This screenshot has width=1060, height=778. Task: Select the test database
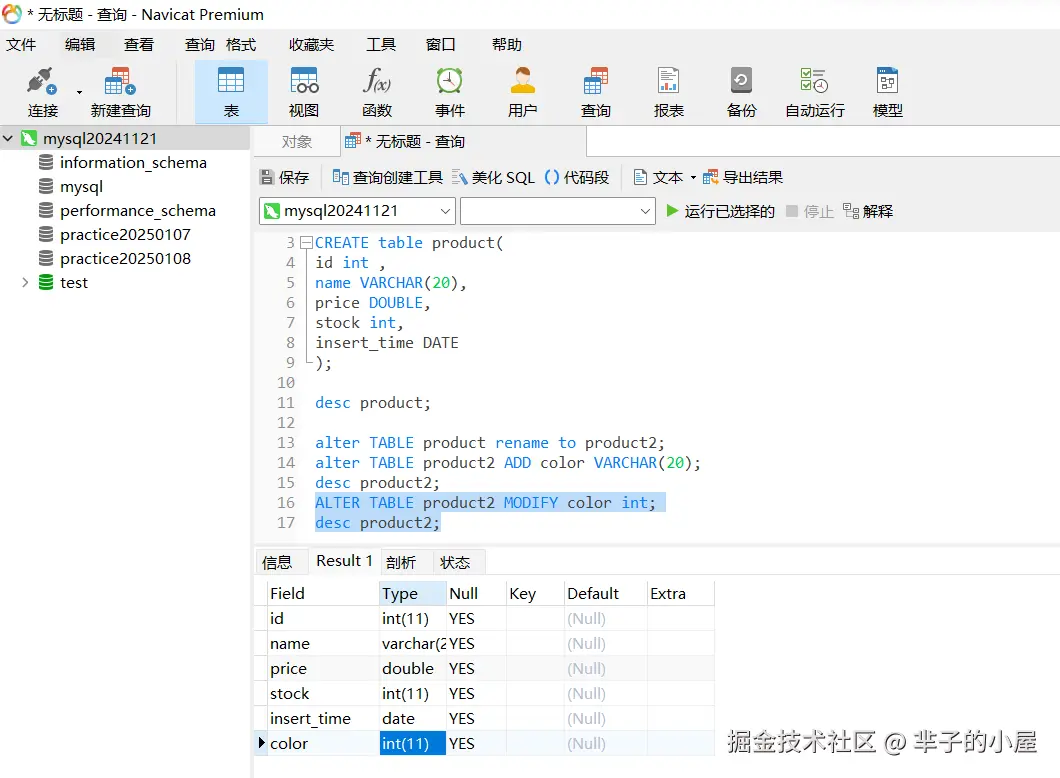pos(74,283)
